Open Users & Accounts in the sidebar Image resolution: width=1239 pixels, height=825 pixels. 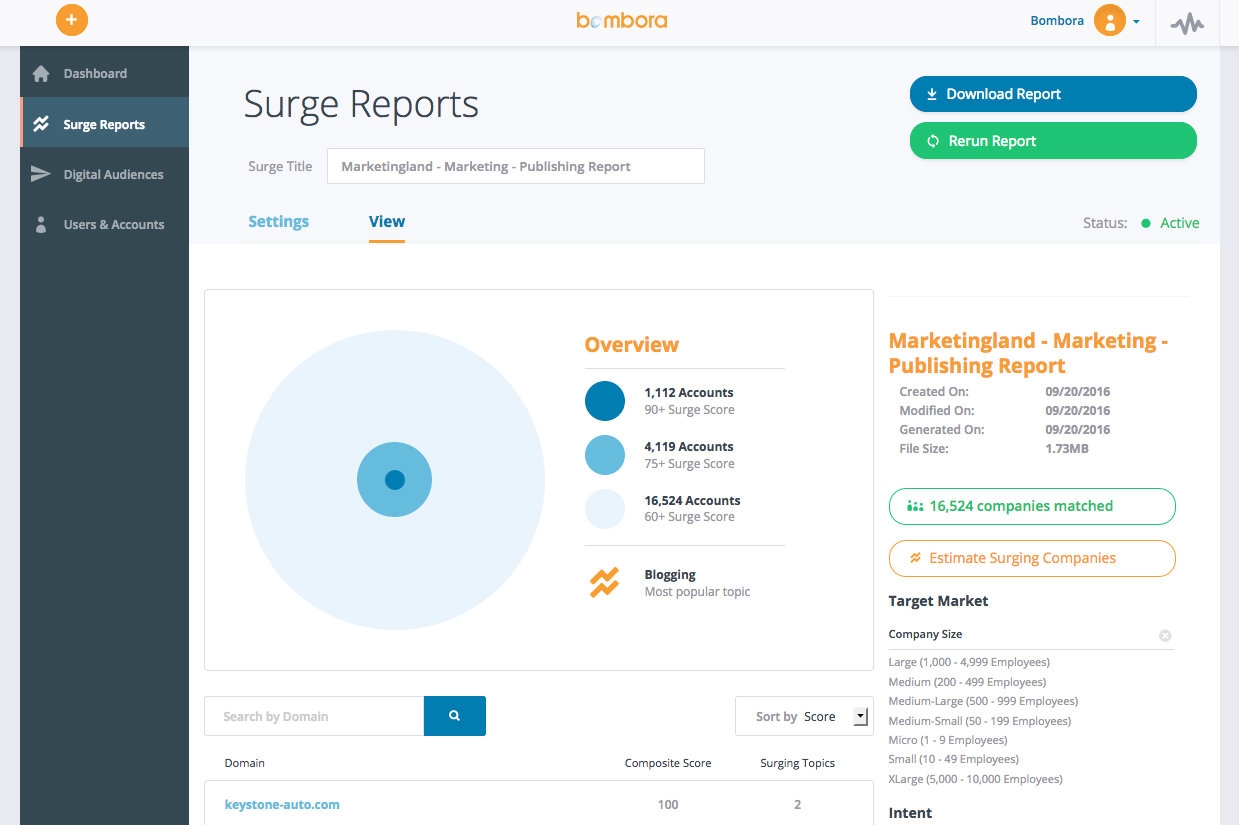coord(104,224)
